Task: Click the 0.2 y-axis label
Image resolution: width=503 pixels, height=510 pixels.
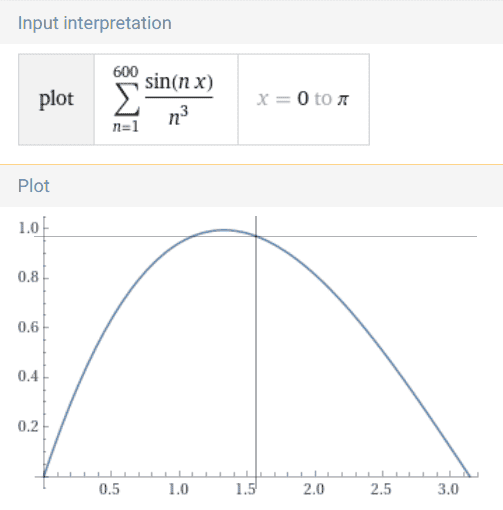Action: point(28,426)
